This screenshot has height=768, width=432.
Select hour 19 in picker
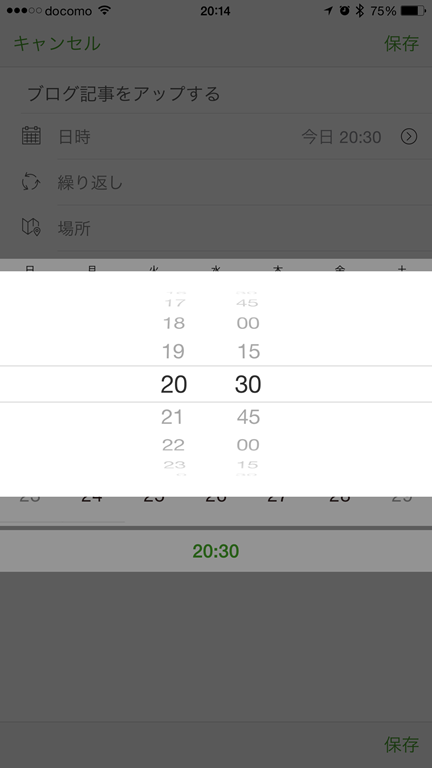[173, 351]
